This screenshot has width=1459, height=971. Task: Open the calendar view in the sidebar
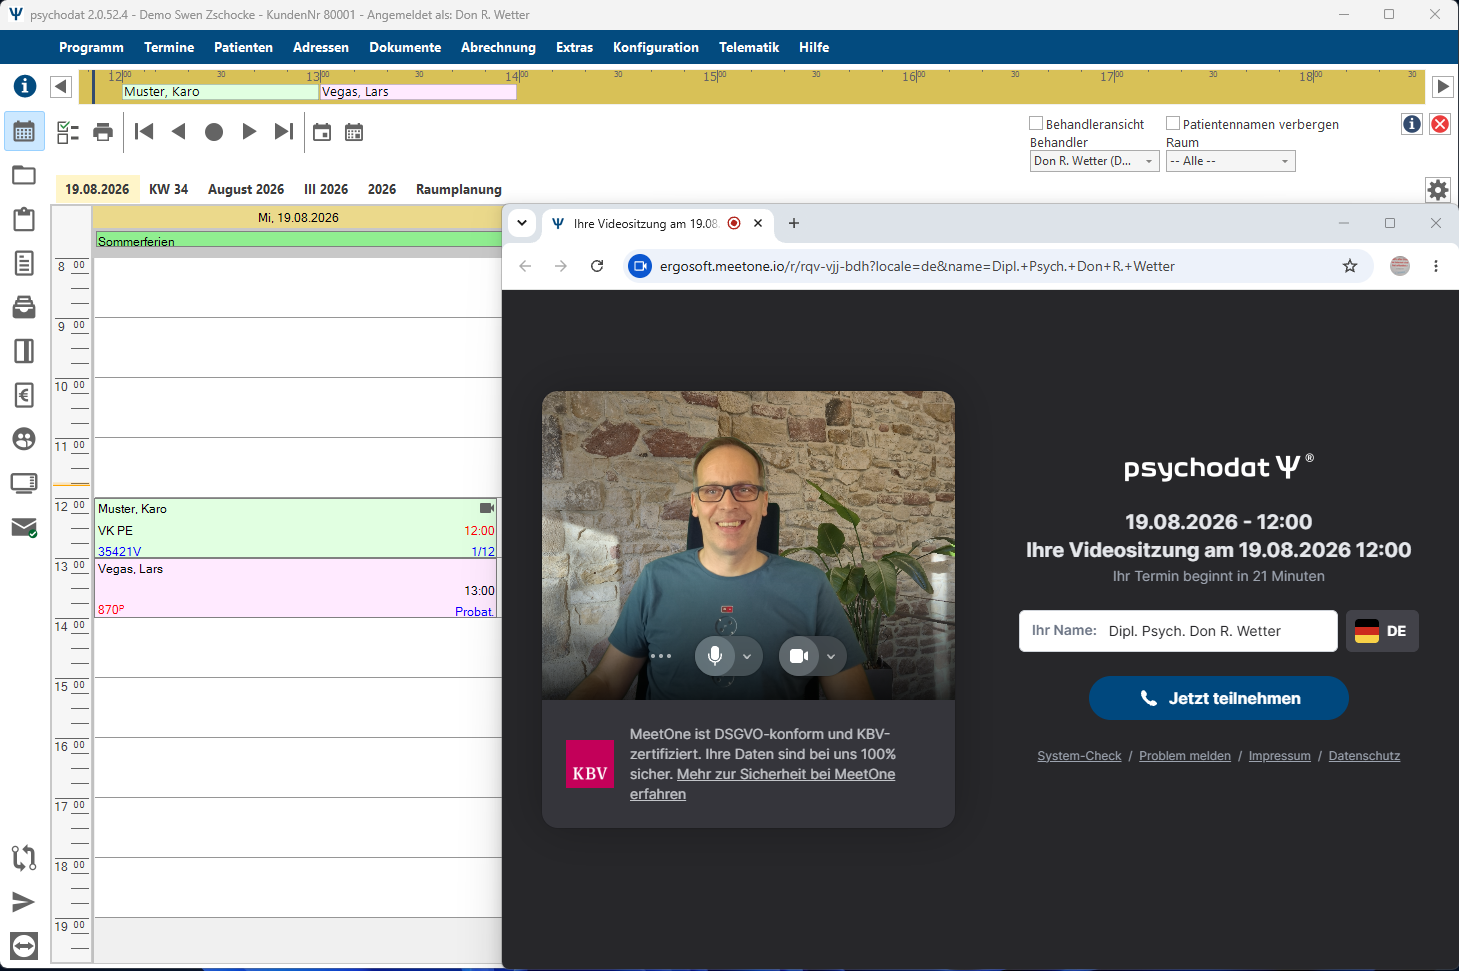pos(24,131)
